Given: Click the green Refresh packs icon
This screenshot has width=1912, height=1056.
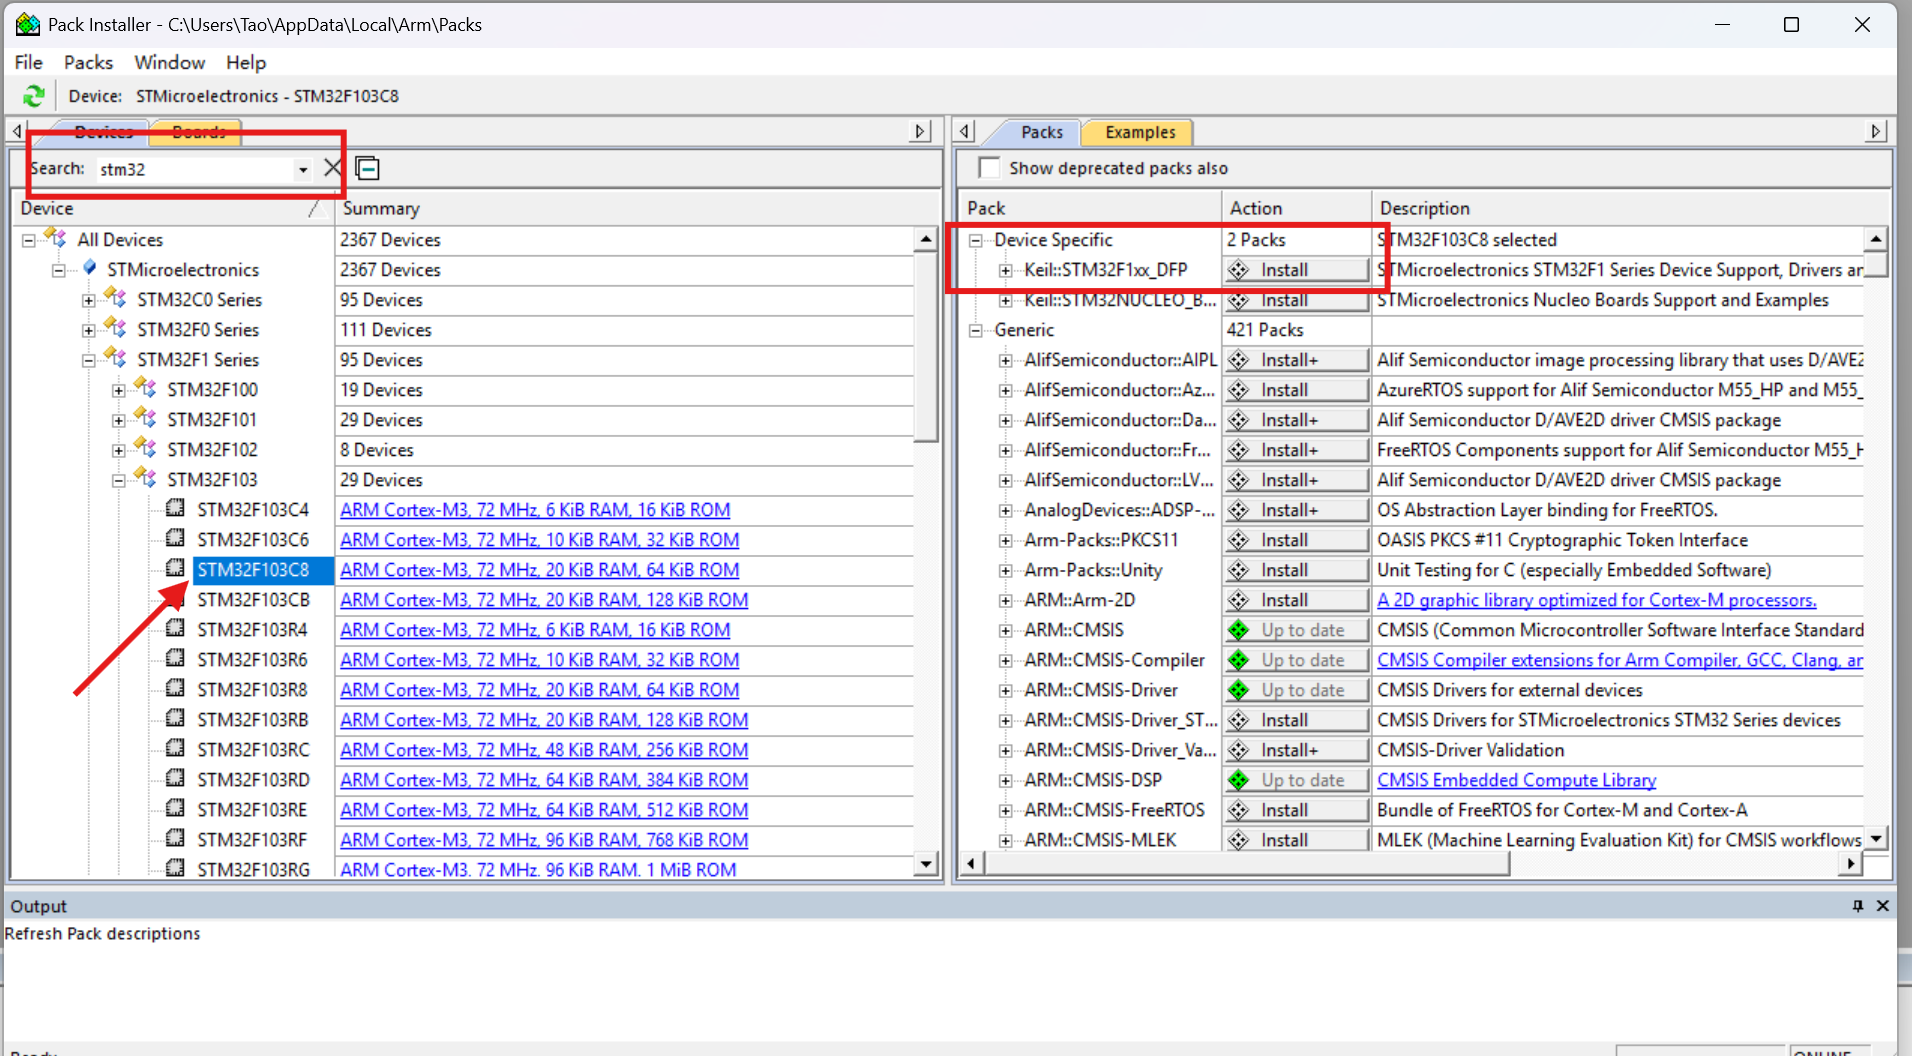Looking at the screenshot, I should [x=34, y=96].
